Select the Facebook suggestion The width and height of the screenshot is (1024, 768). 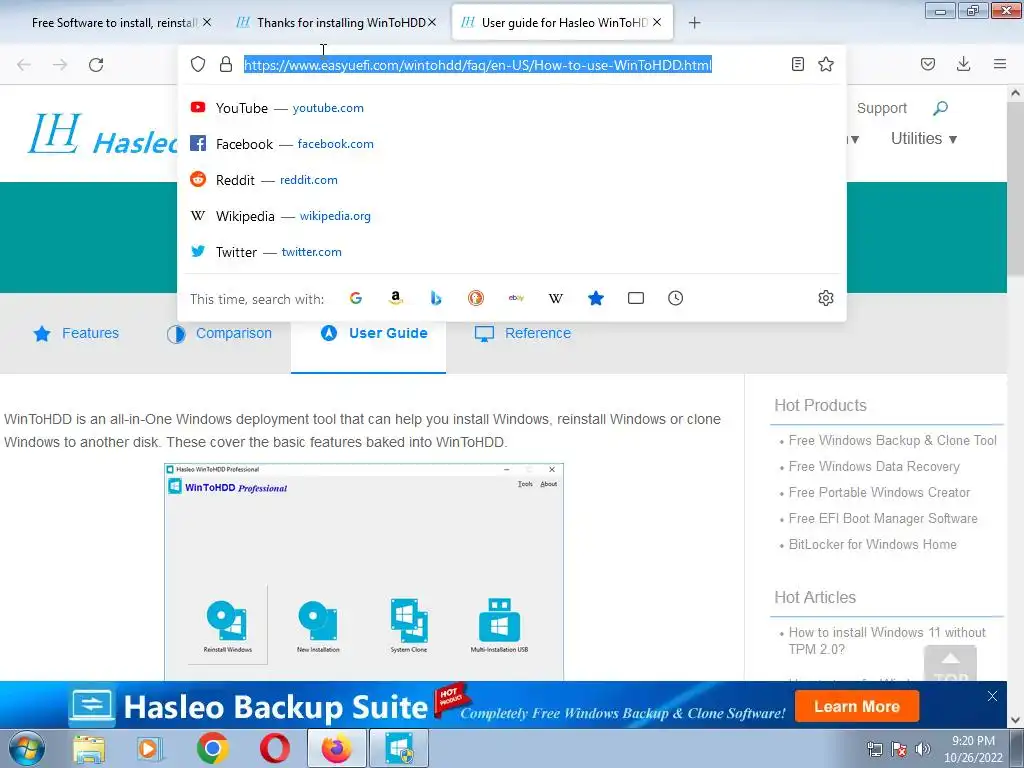tap(509, 144)
